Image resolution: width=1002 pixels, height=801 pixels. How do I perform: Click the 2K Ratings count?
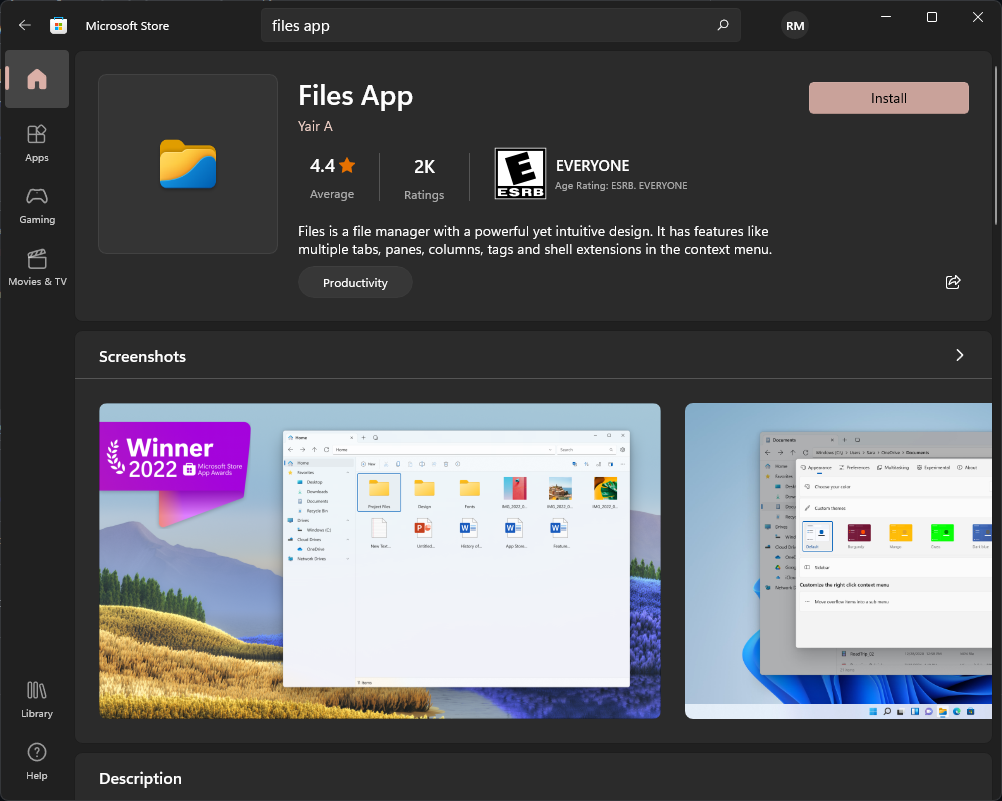pos(424,178)
